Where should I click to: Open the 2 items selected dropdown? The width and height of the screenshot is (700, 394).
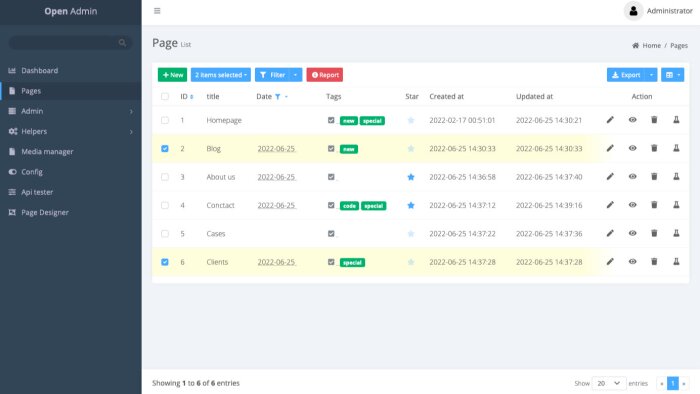coord(221,75)
